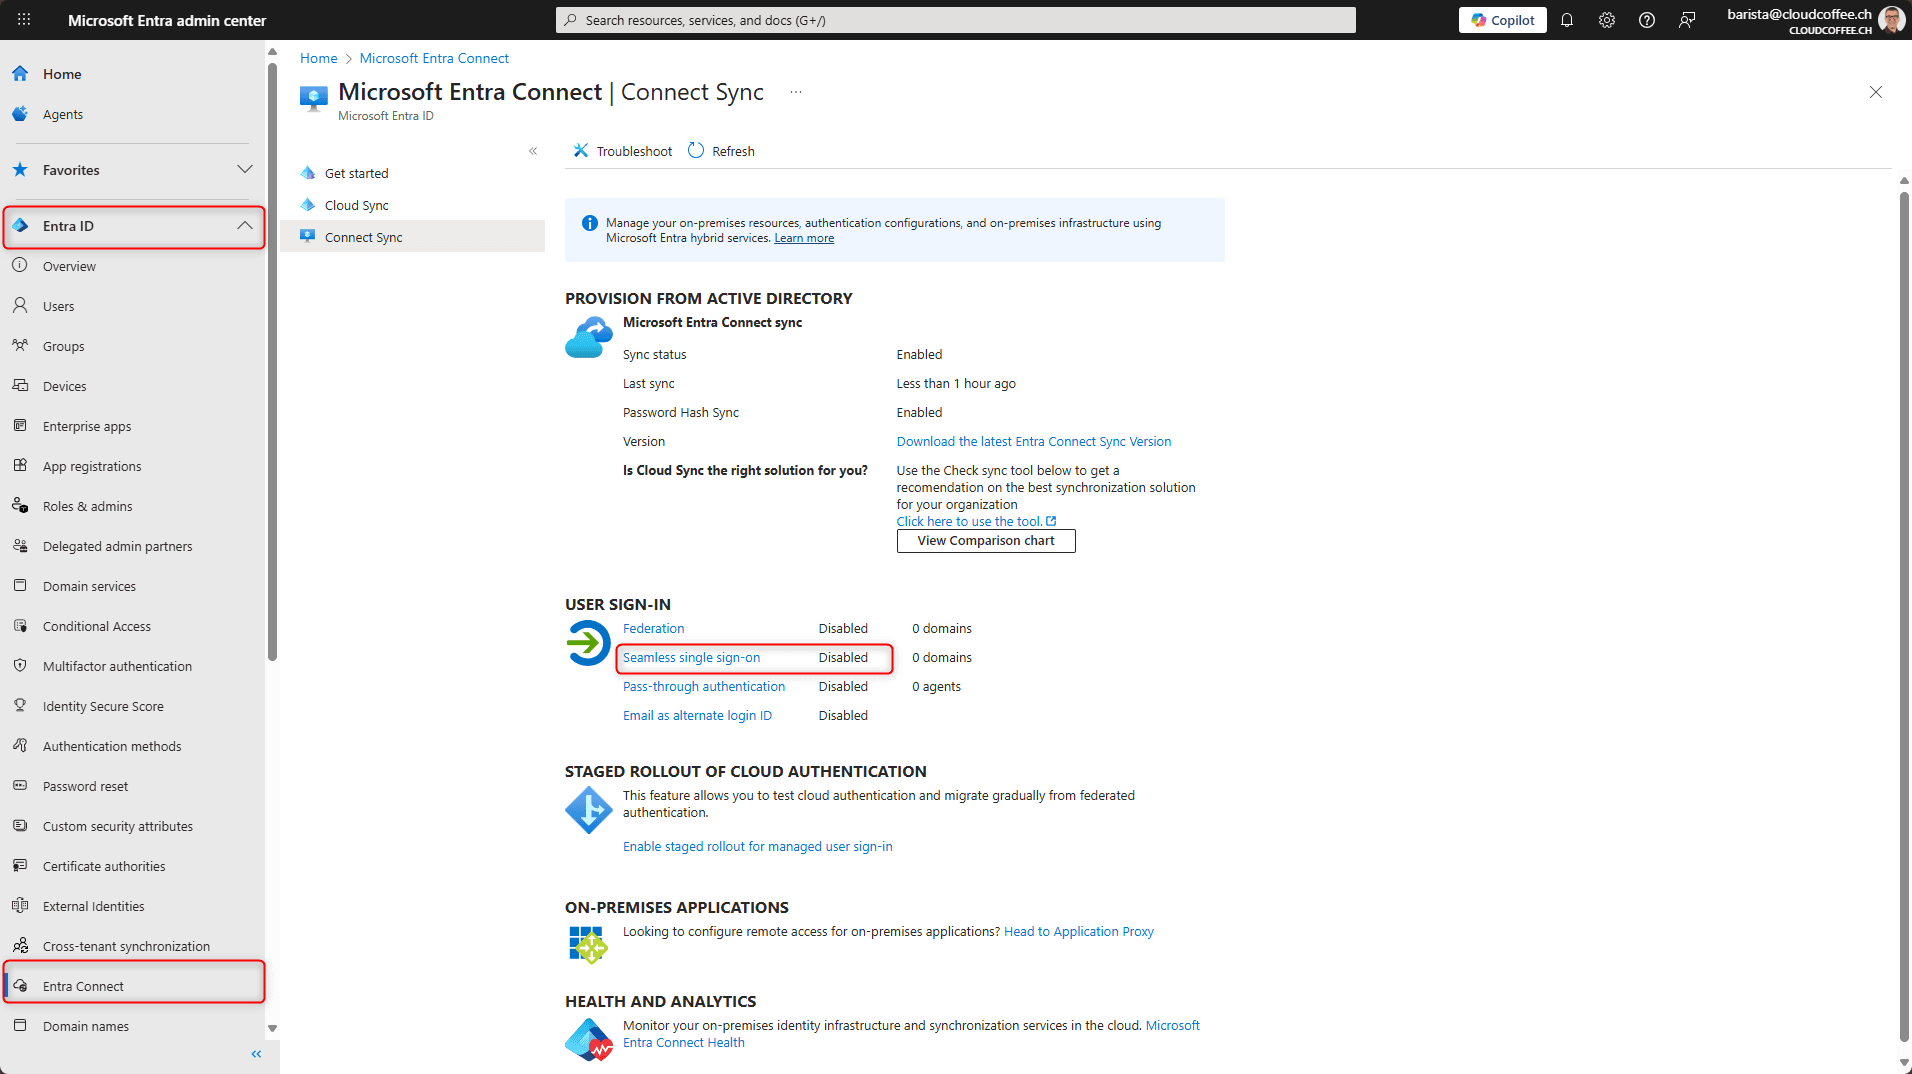Screen dimensions: 1912x1074
Task: Click the help question mark icon
Action: [1647, 20]
